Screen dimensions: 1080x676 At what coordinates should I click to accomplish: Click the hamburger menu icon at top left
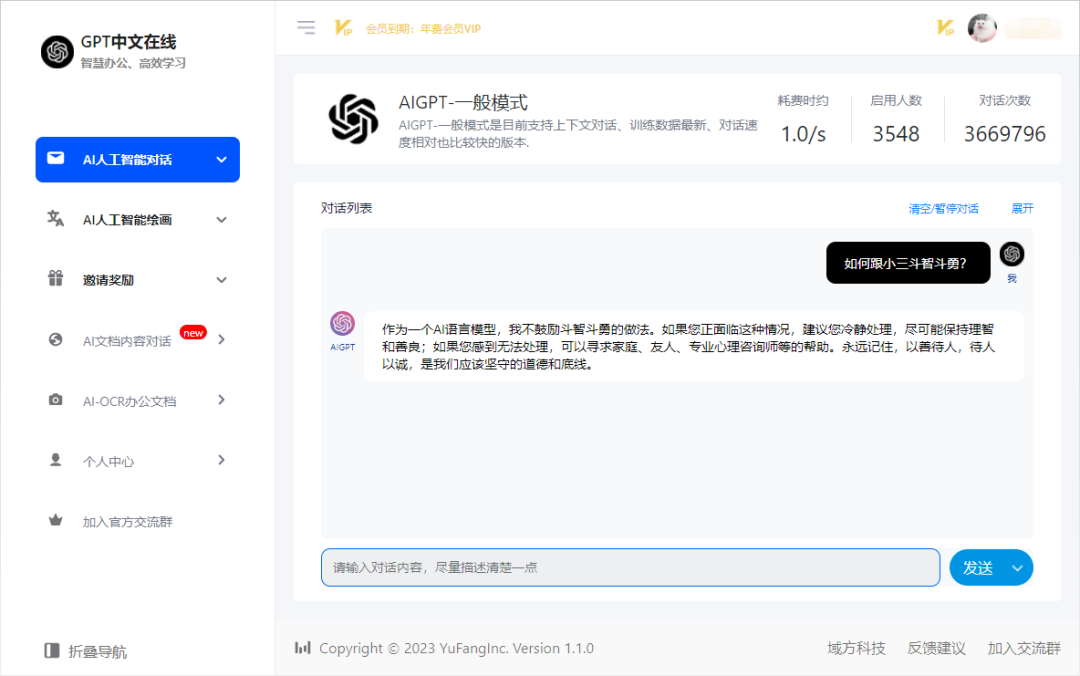(x=306, y=27)
